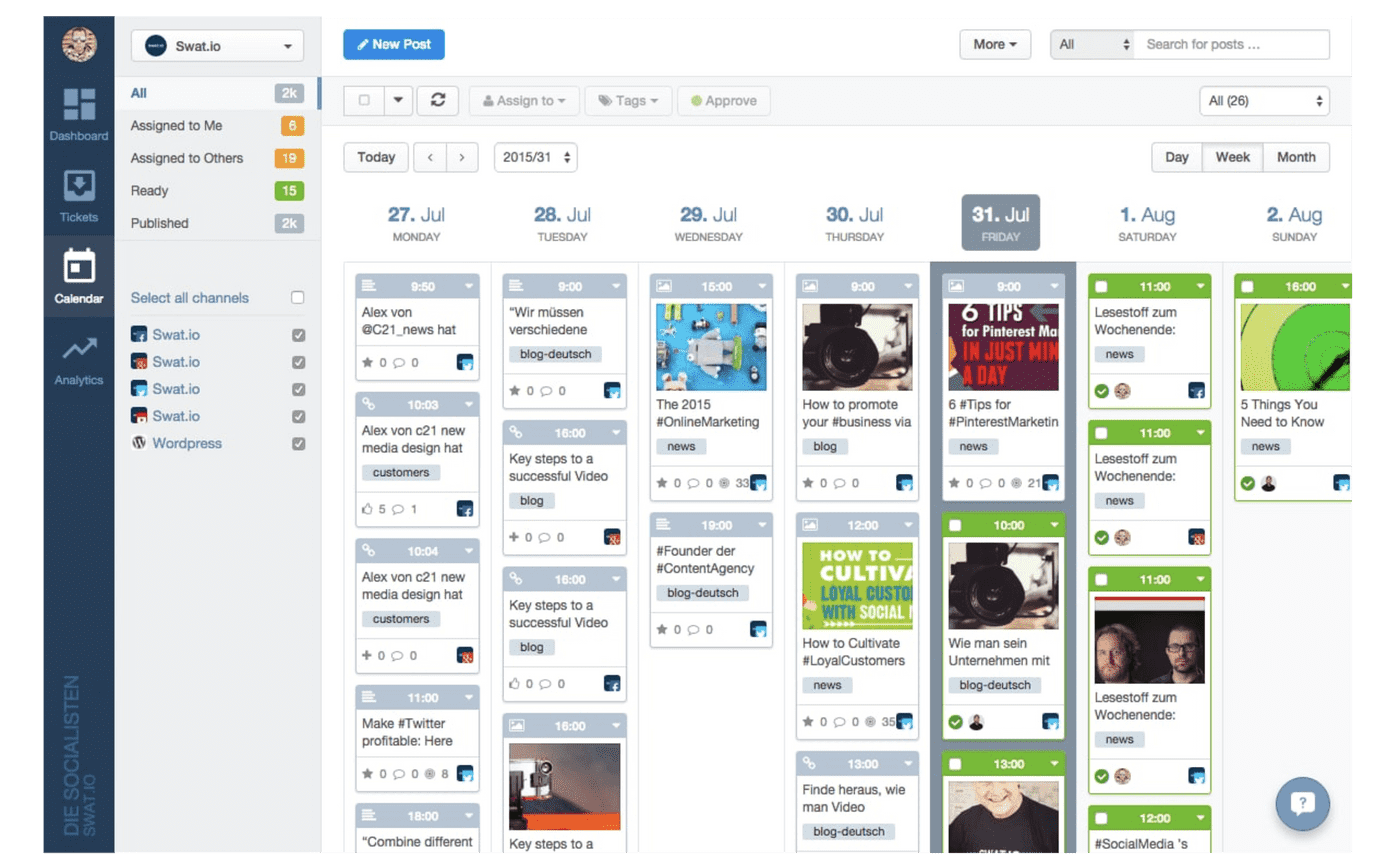Click the Today button

pyautogui.click(x=376, y=158)
